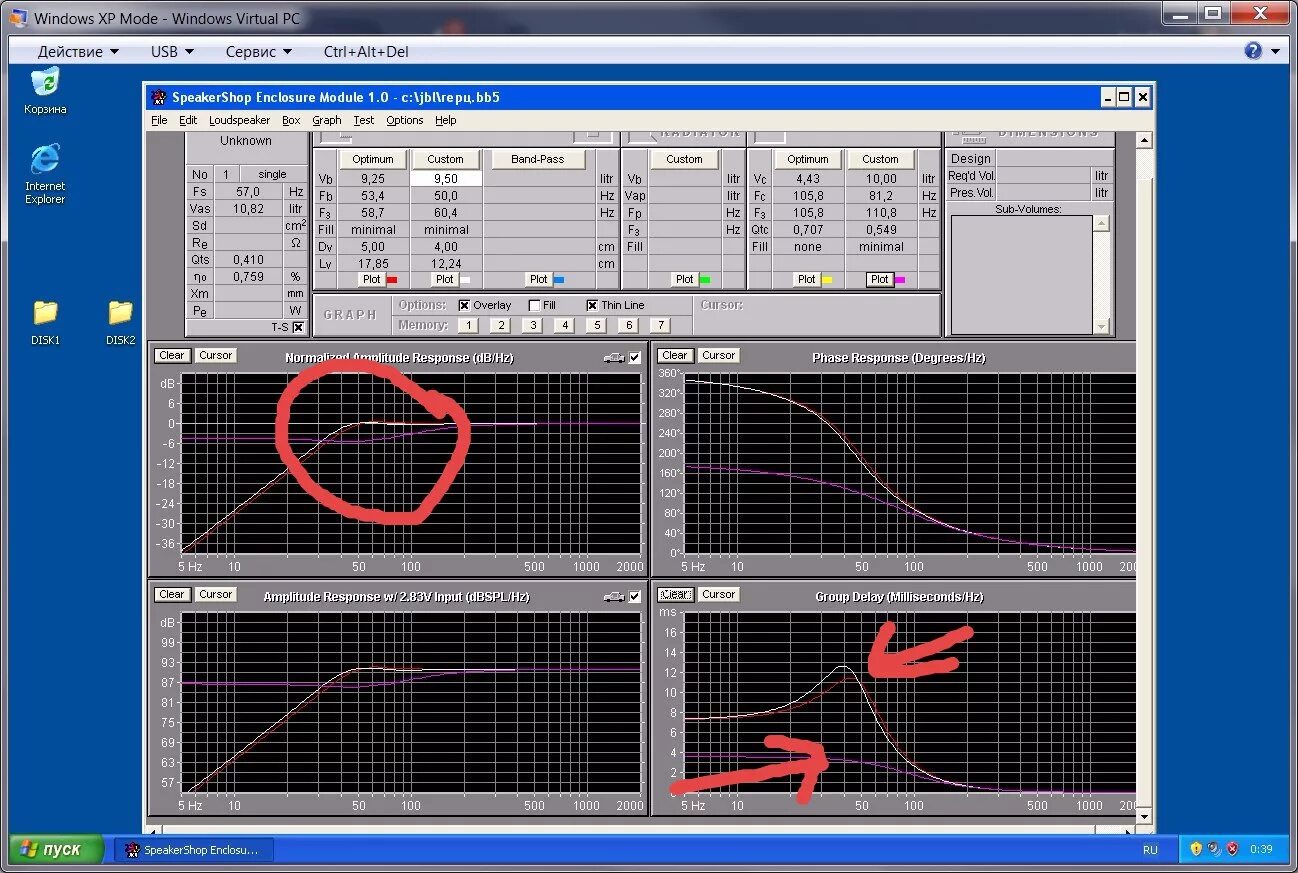Clear the Group Delay graph
The image size is (1298, 873).
coord(674,594)
